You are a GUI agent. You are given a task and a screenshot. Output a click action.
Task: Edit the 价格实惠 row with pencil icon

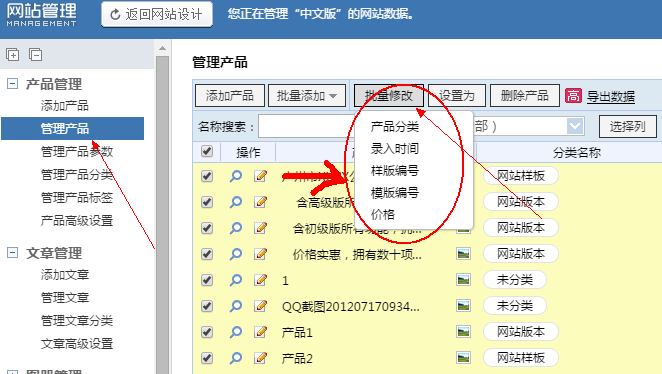[261, 254]
